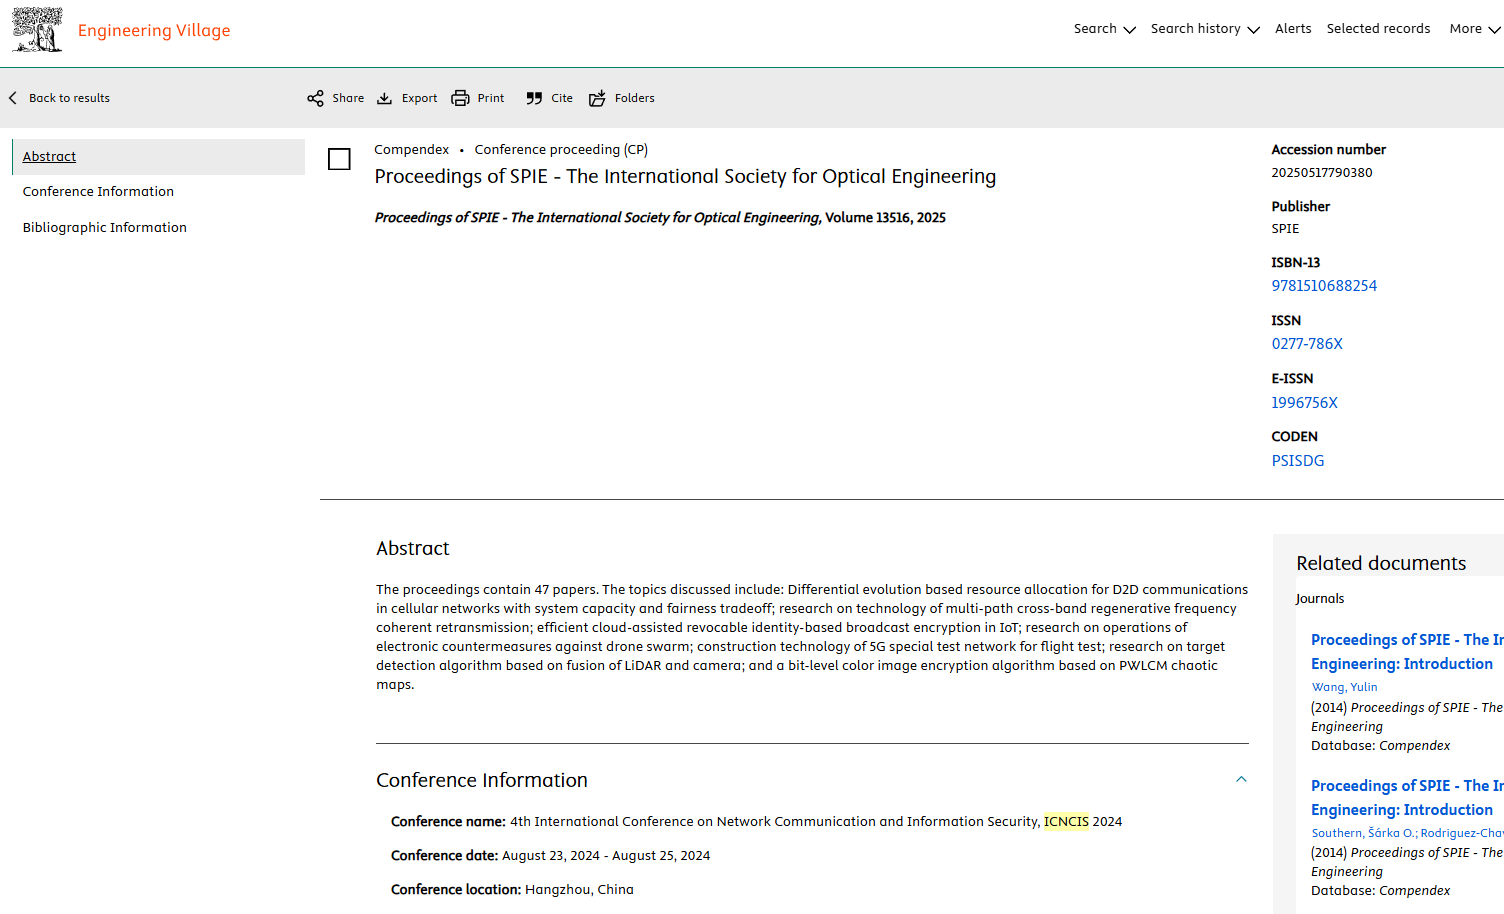Viewport: 1504px width, 914px height.
Task: Click E-ISSN link 1996756X
Action: click(x=1304, y=403)
